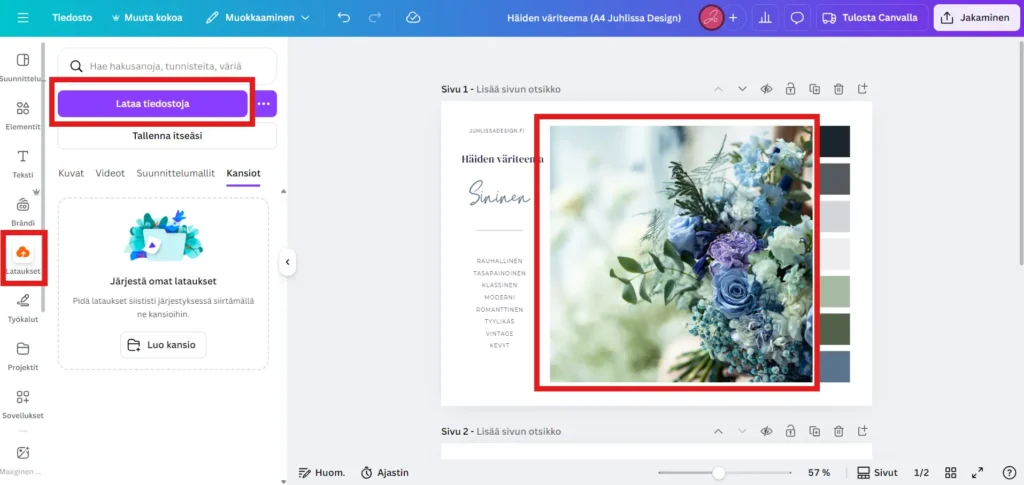
Task: Duplicate Sivu 1 page
Action: [814, 89]
